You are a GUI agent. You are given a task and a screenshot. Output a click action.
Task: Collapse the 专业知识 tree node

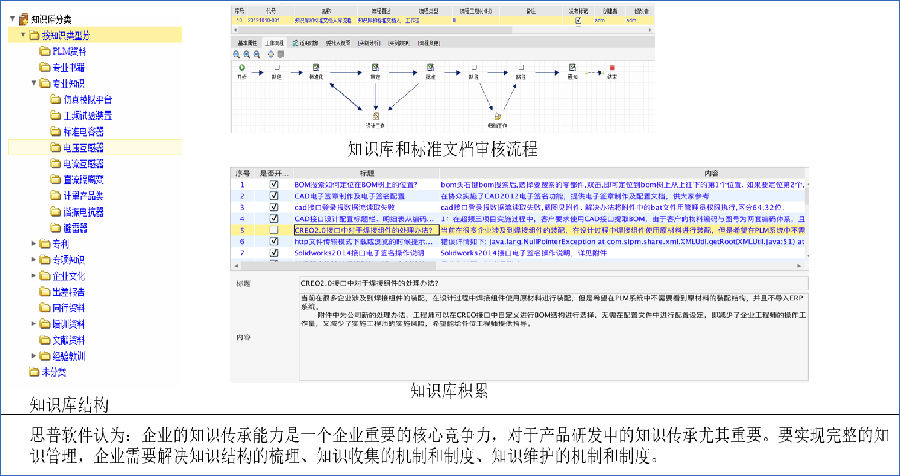[x=34, y=83]
